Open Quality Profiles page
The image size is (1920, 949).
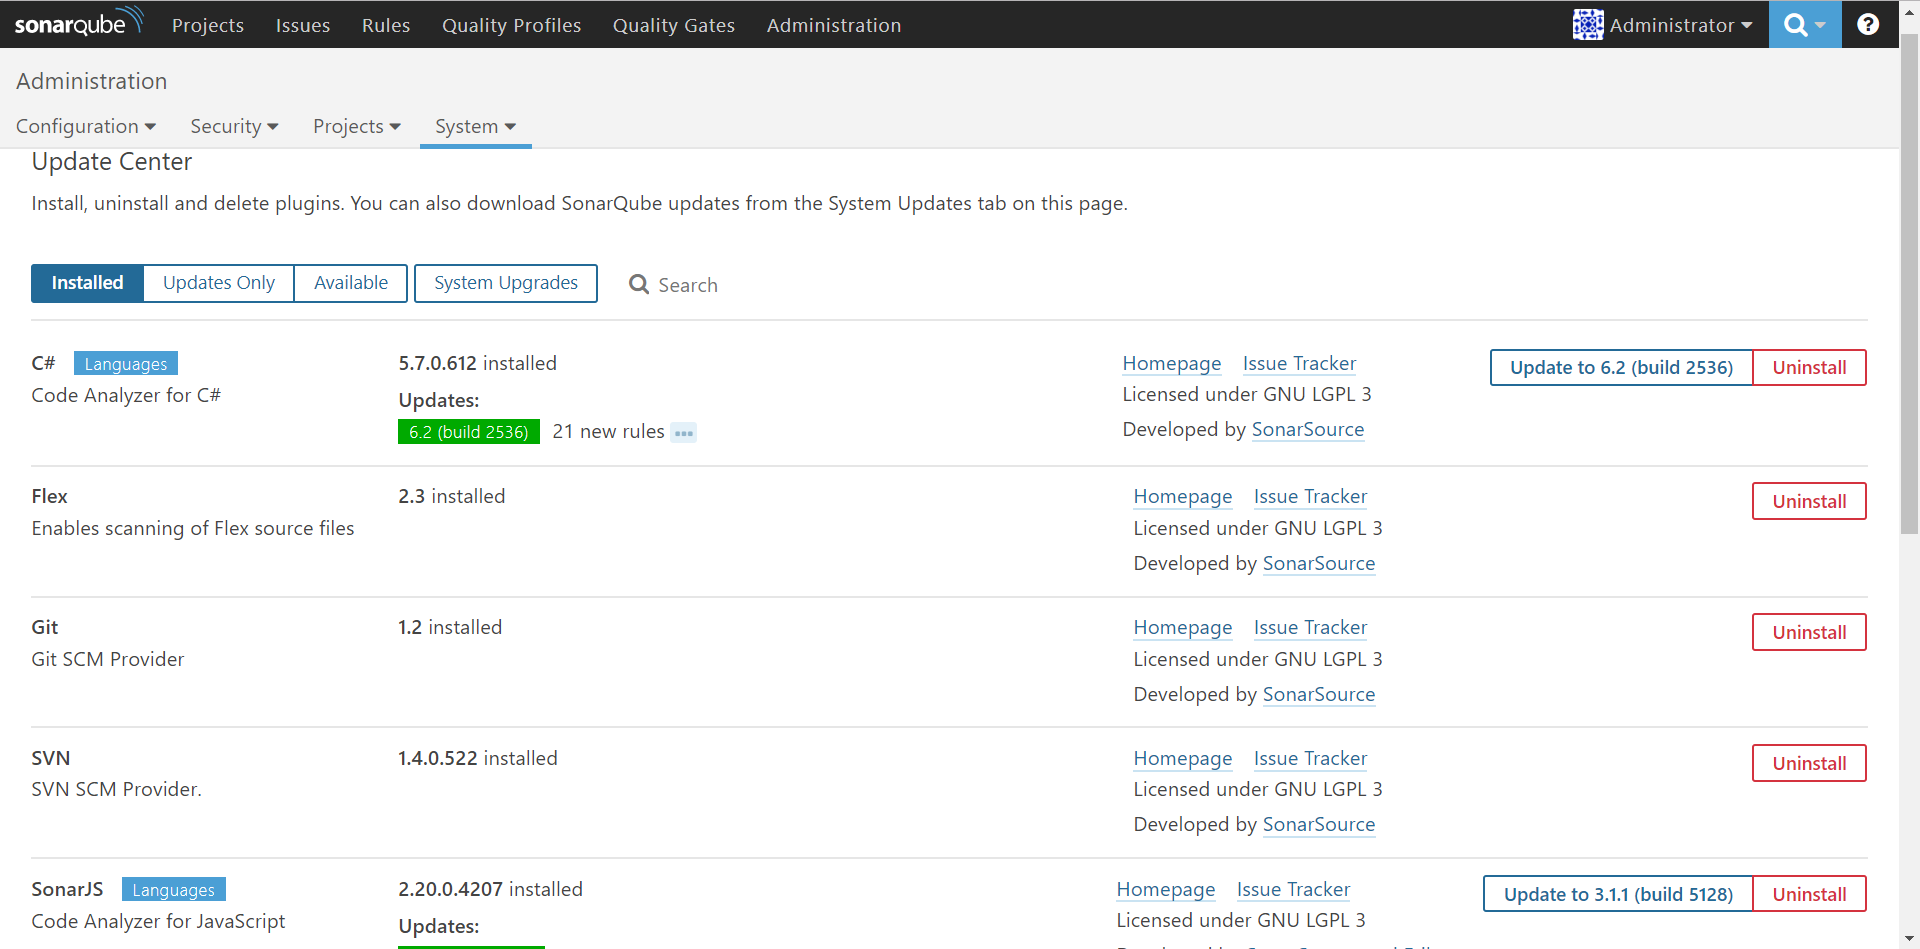pos(511,25)
